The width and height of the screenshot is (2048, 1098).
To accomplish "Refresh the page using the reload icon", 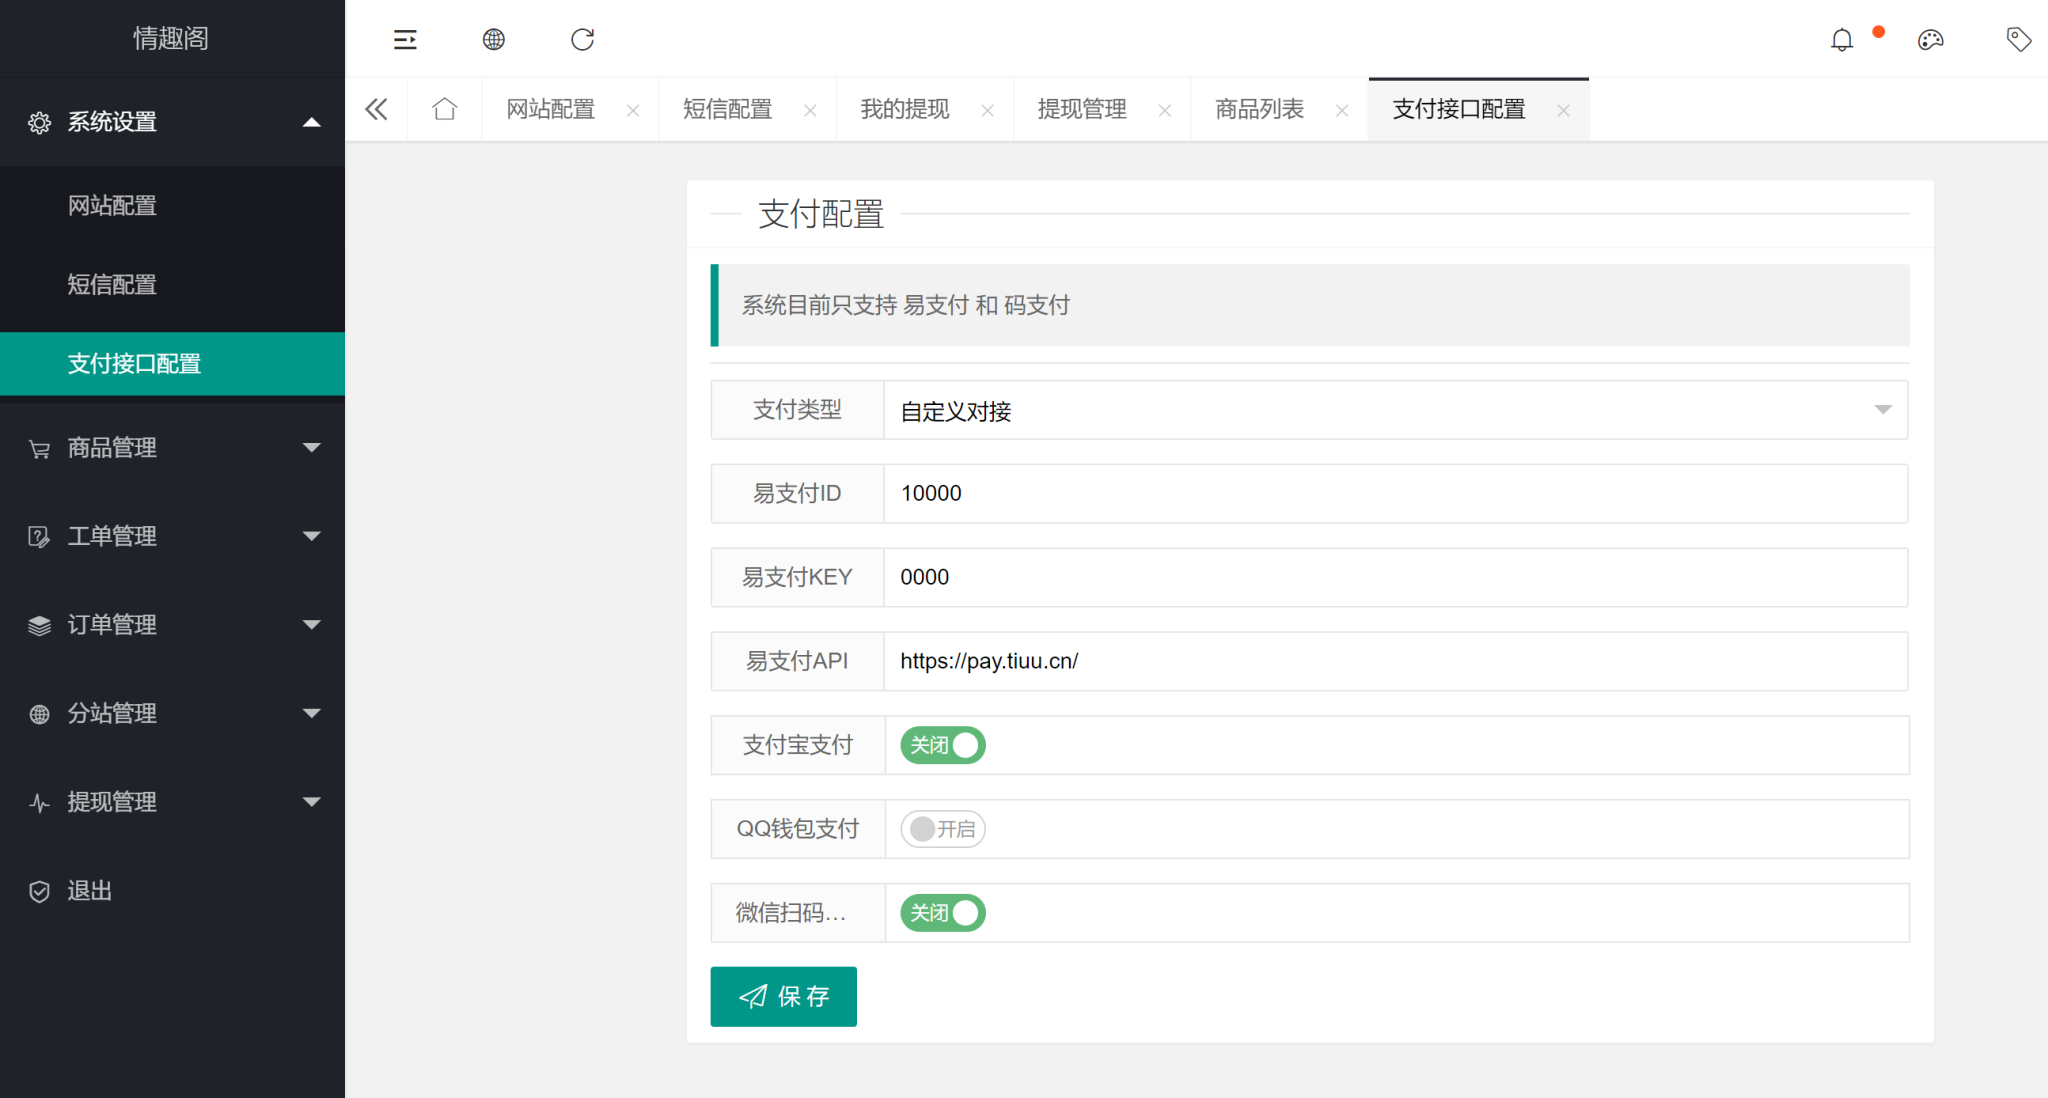I will coord(582,39).
